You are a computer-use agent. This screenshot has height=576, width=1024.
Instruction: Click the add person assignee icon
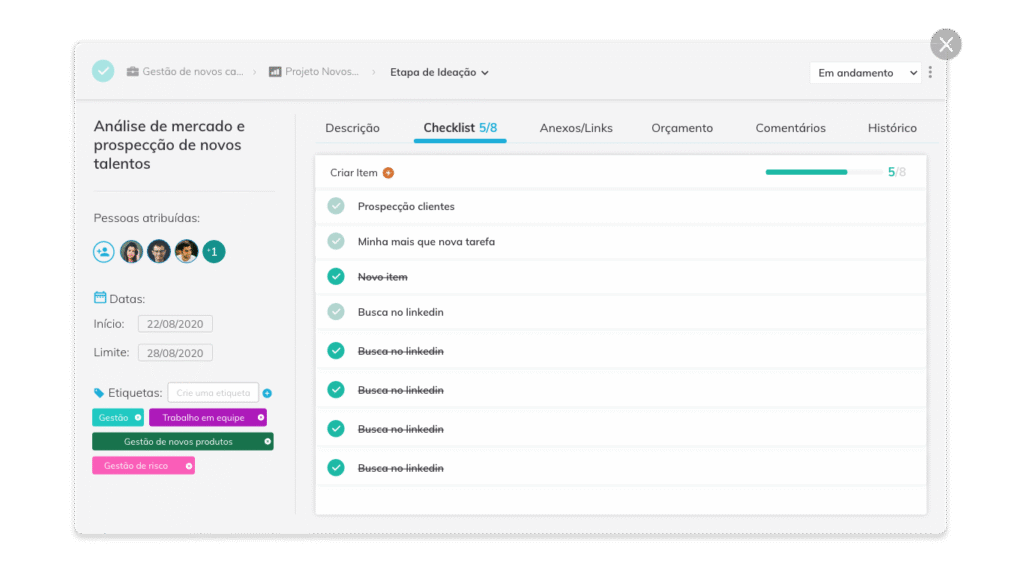[104, 252]
